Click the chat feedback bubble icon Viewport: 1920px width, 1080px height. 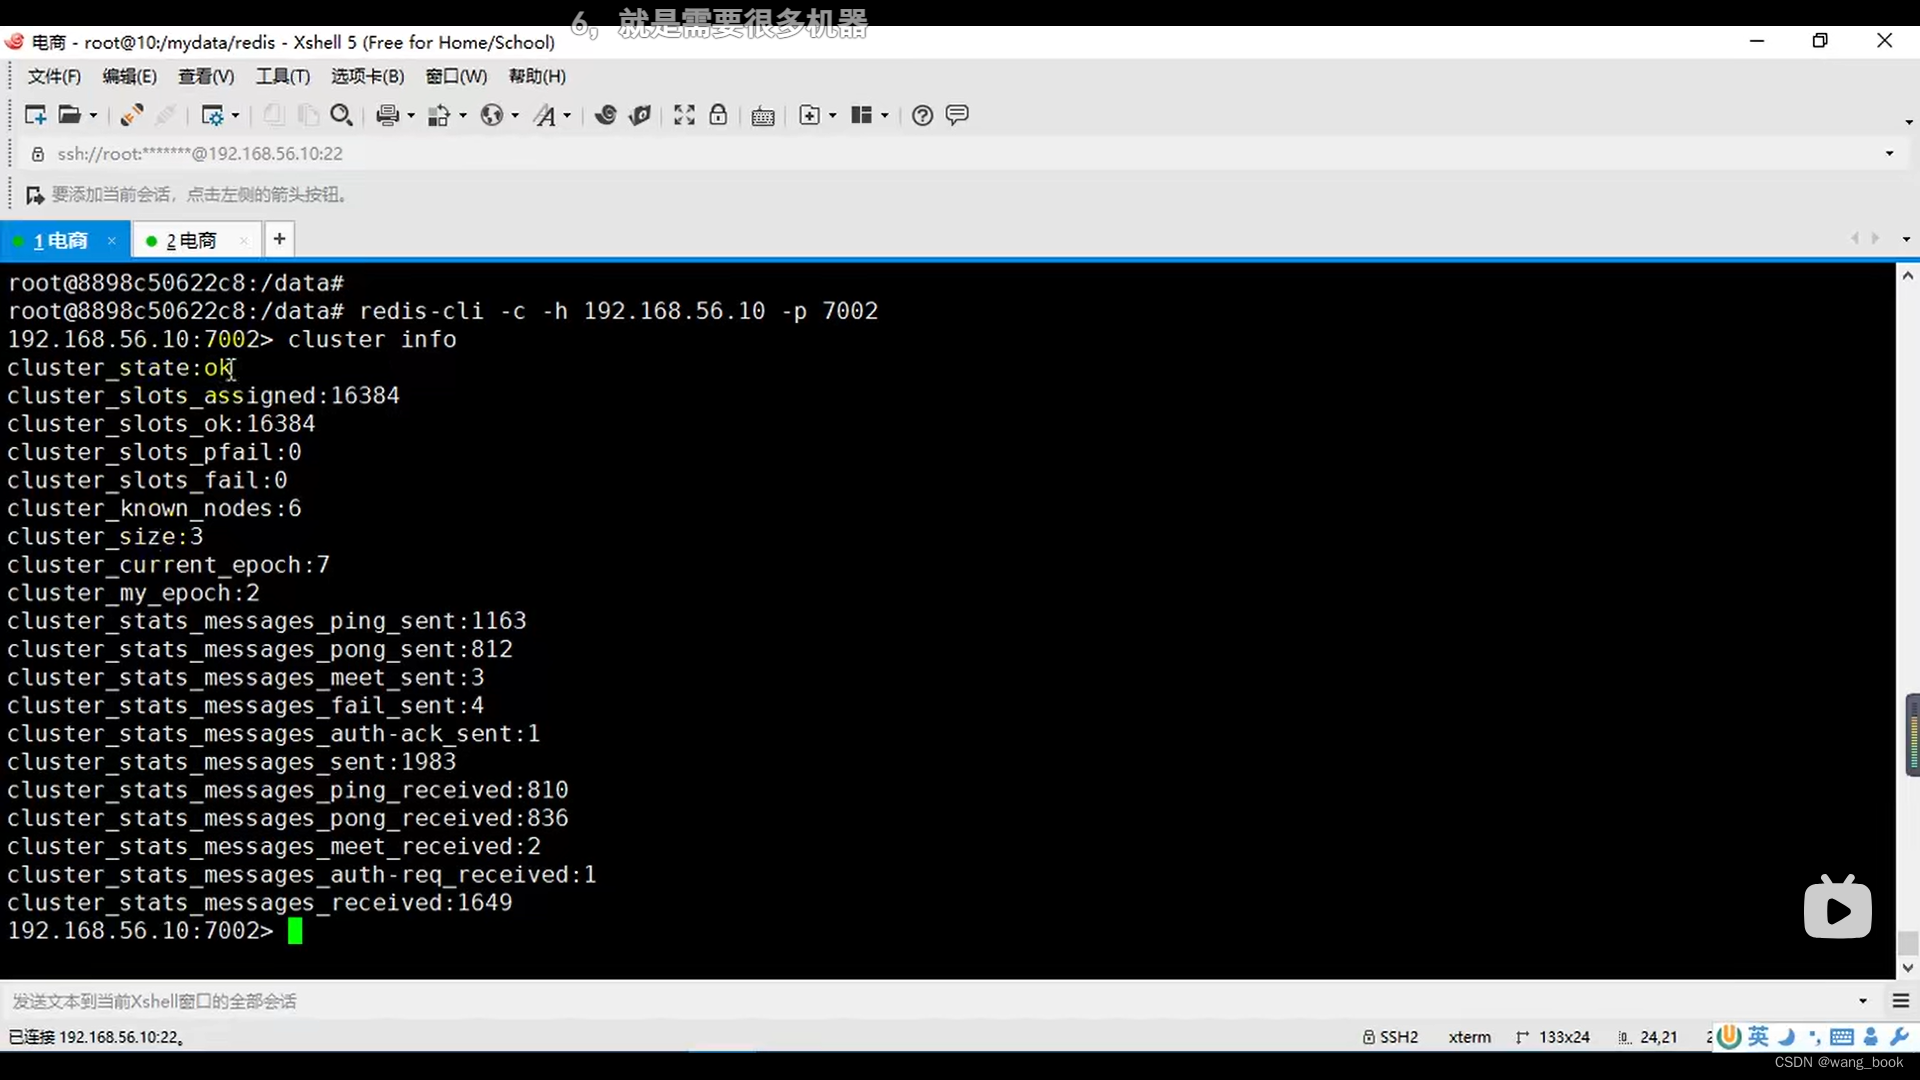[x=957, y=115]
